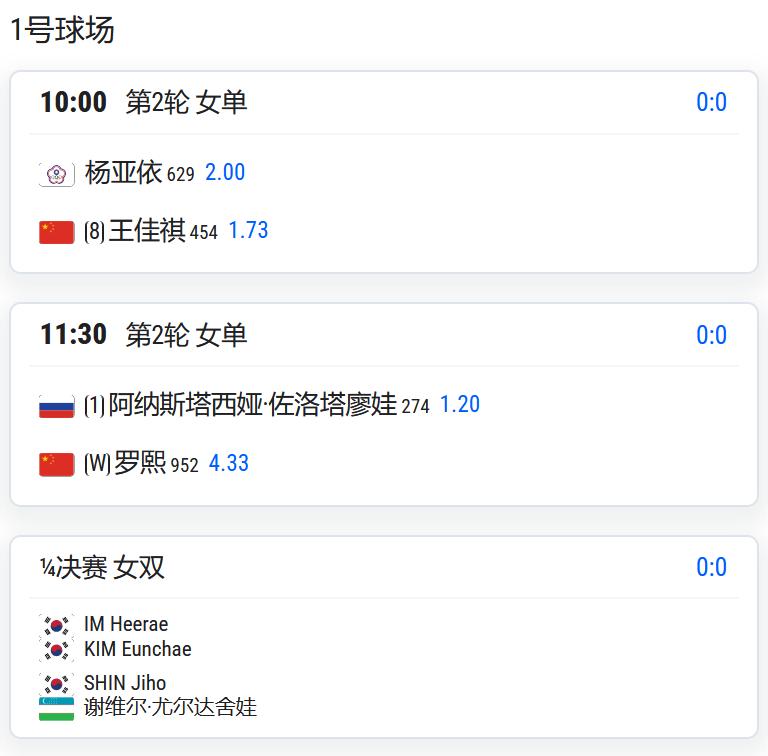Viewport: 768px width, 756px height.
Task: Click Korean flag beside KIM Eunchae
Action: pyautogui.click(x=57, y=650)
